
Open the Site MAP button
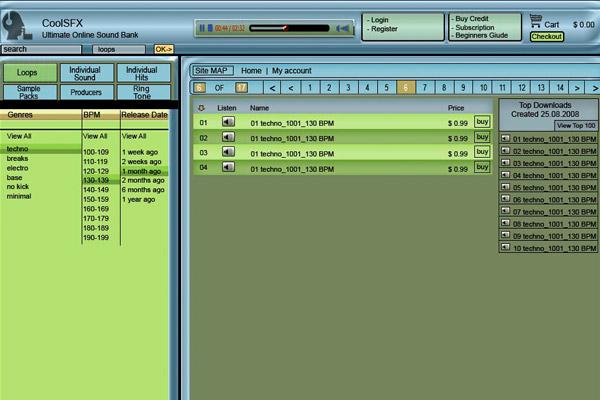pyautogui.click(x=212, y=70)
